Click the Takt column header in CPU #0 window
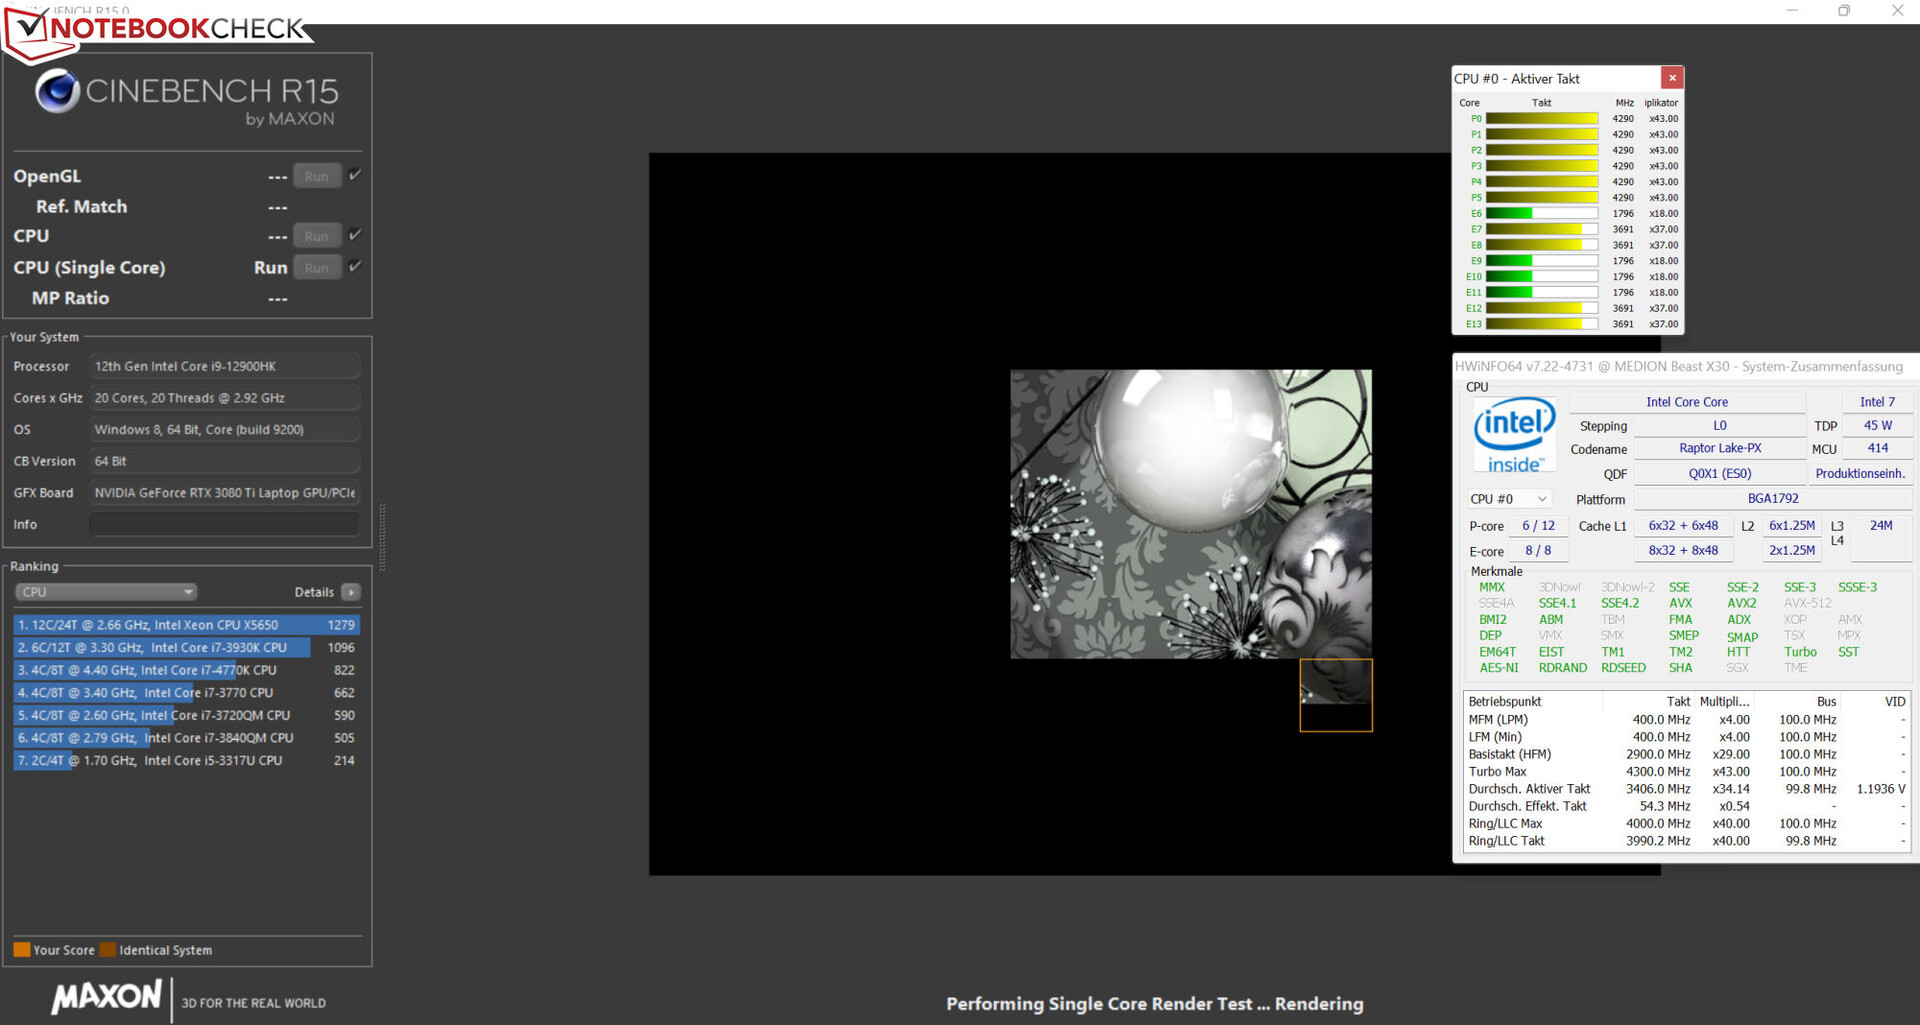The height and width of the screenshot is (1025, 1920). [x=1541, y=102]
